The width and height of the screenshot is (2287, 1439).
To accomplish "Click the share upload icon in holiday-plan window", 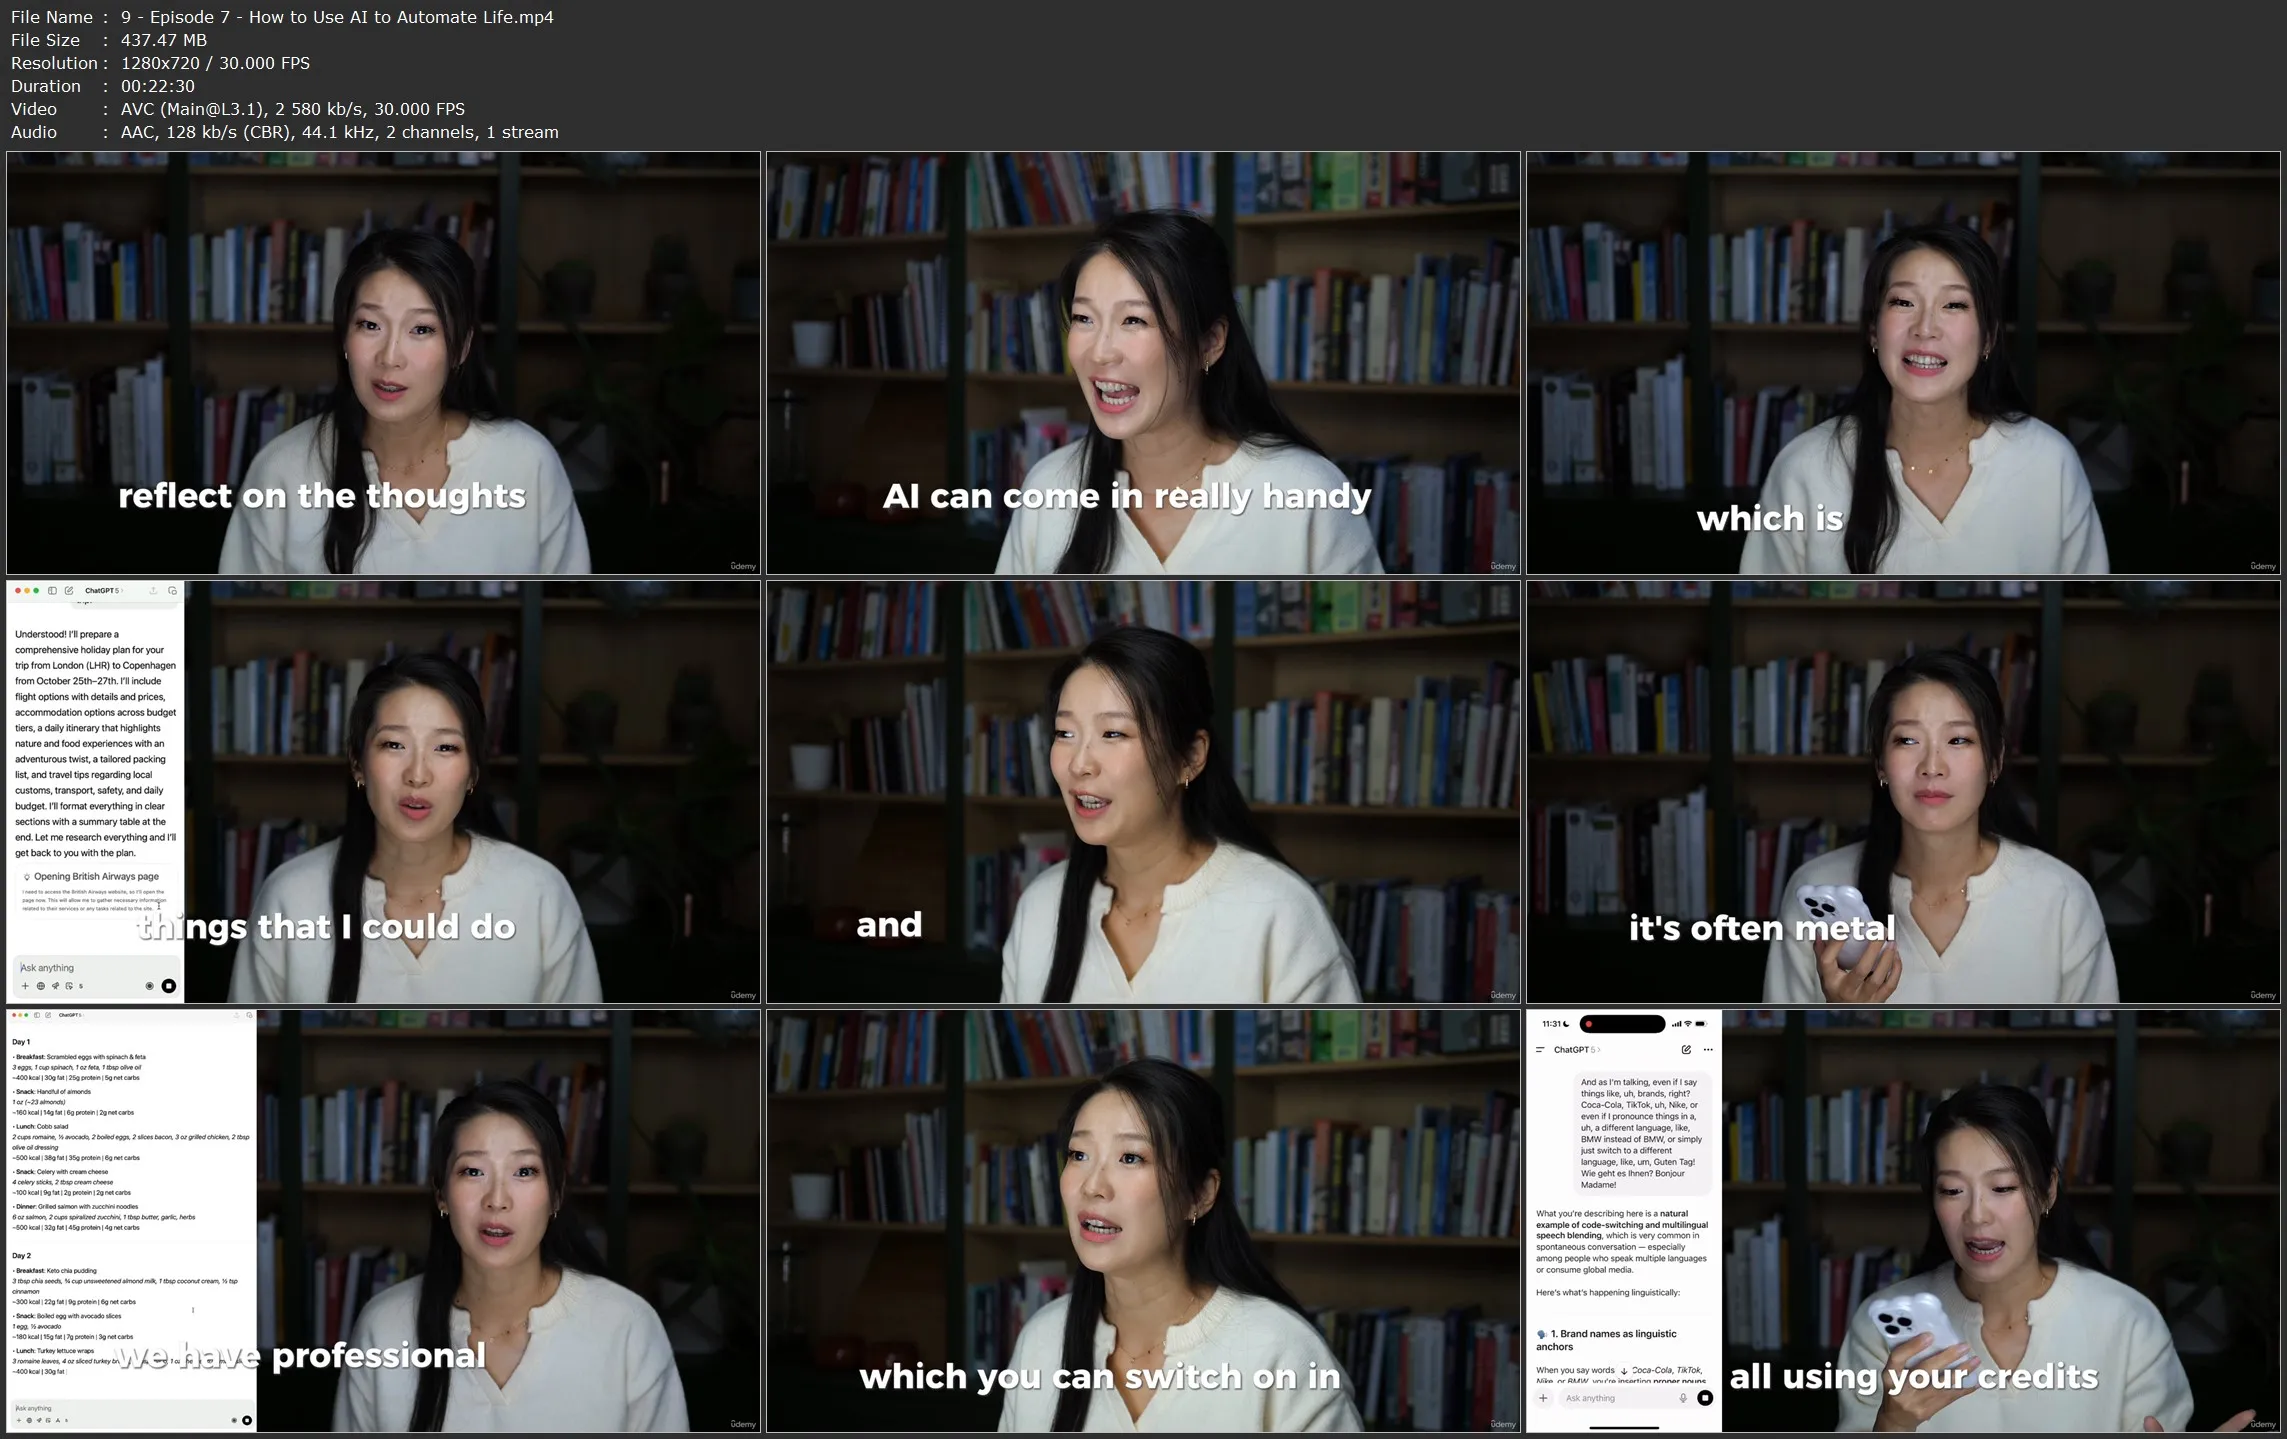I will tap(153, 591).
